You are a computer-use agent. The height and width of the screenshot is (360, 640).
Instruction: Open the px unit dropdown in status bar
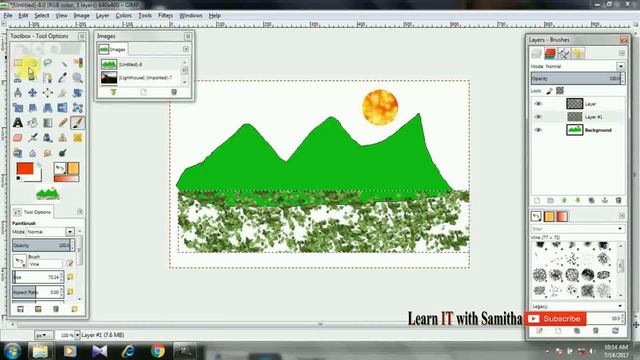[44, 335]
